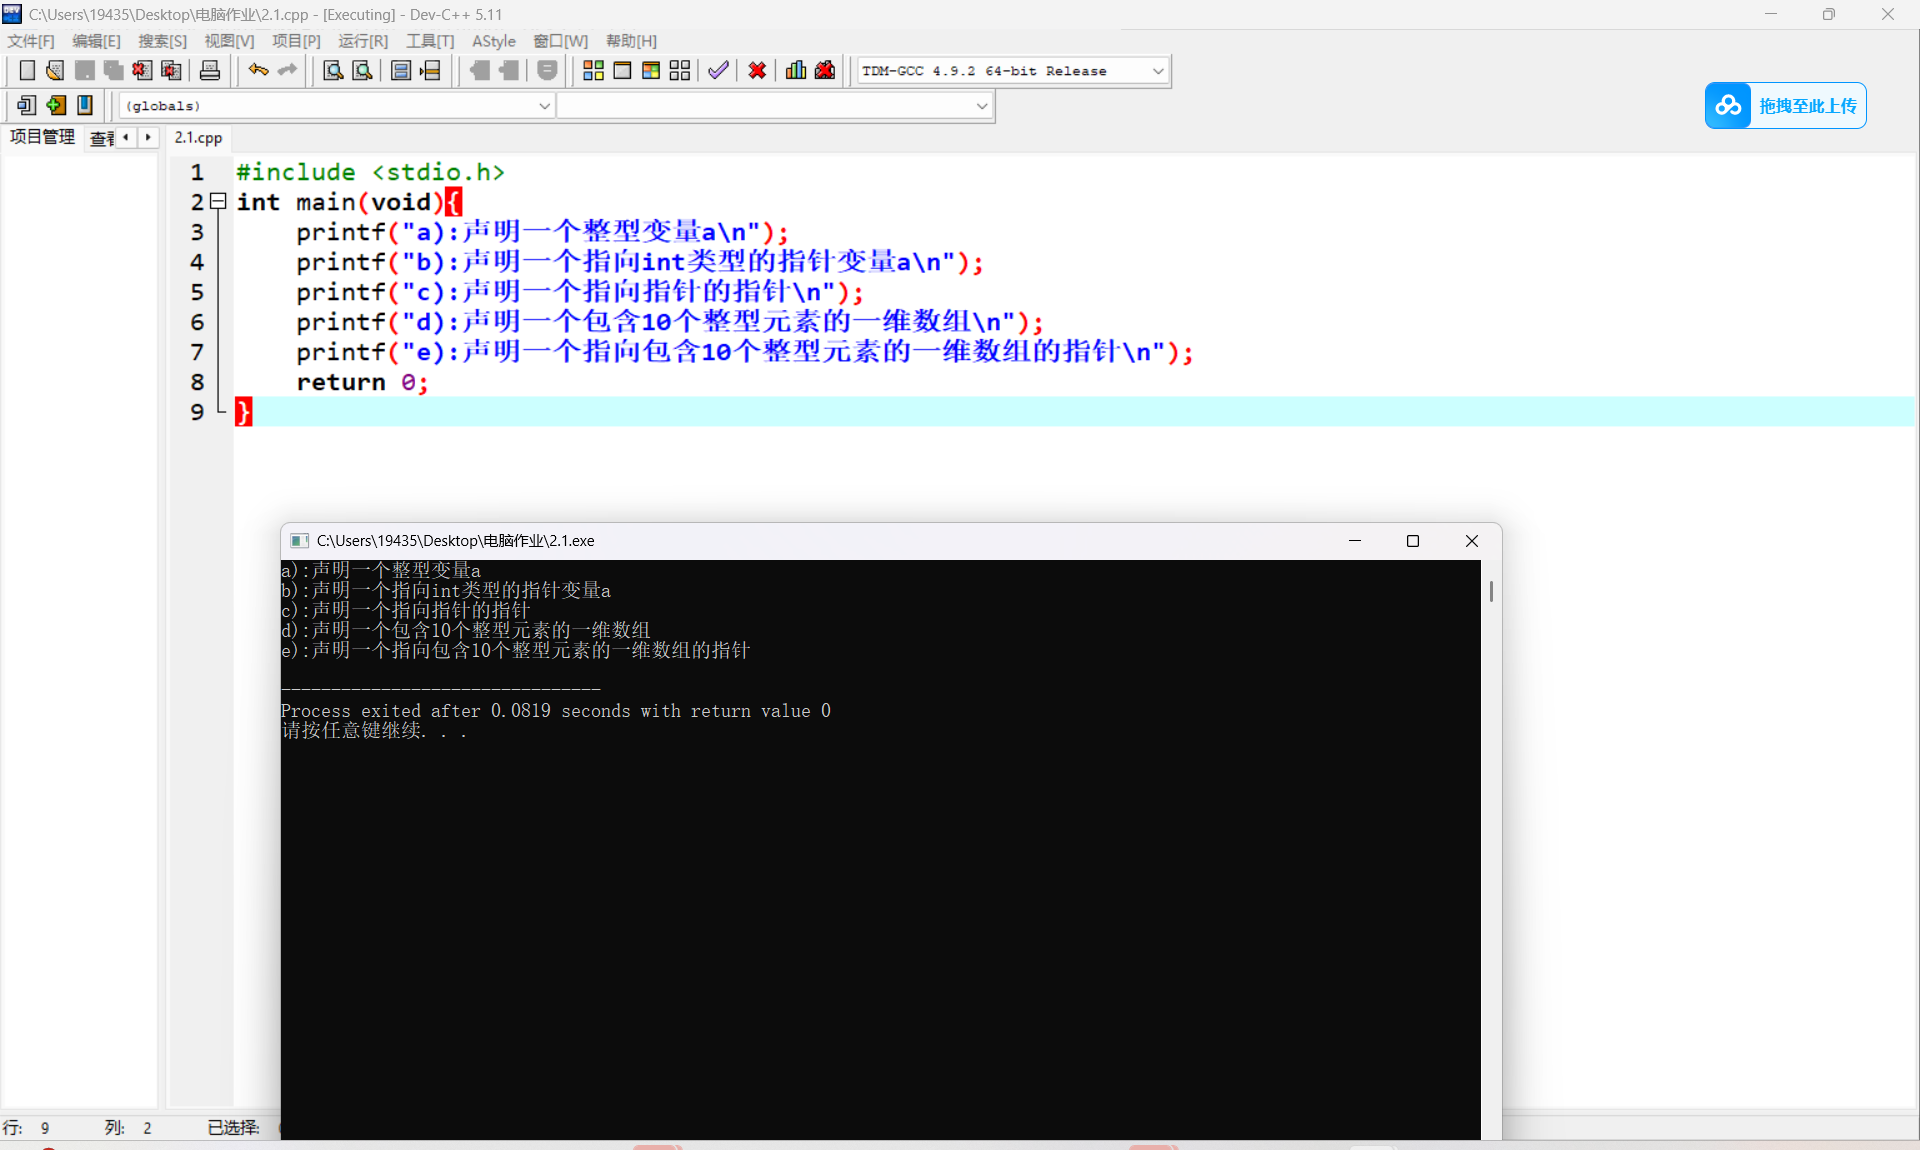1920x1150 pixels.
Task: Click the Profile Analysis bar chart icon
Action: [x=796, y=71]
